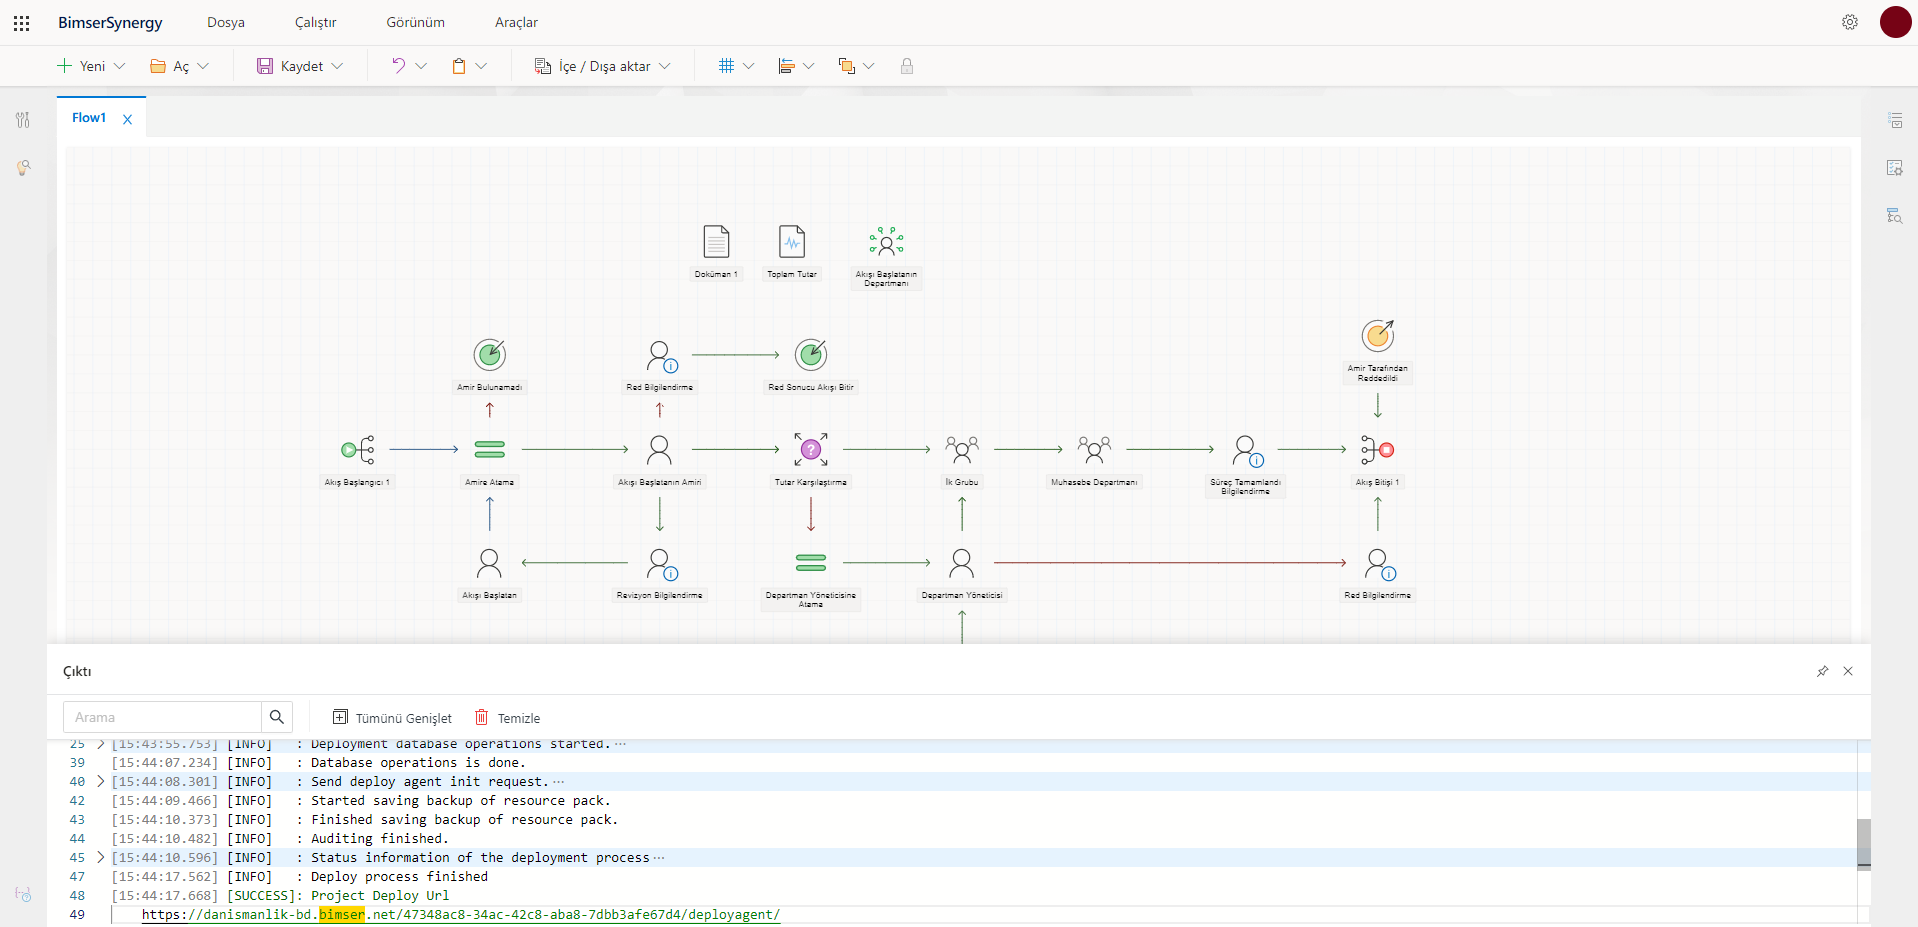Pin the Çıktı output panel
This screenshot has height=927, width=1918.
pyautogui.click(x=1822, y=671)
